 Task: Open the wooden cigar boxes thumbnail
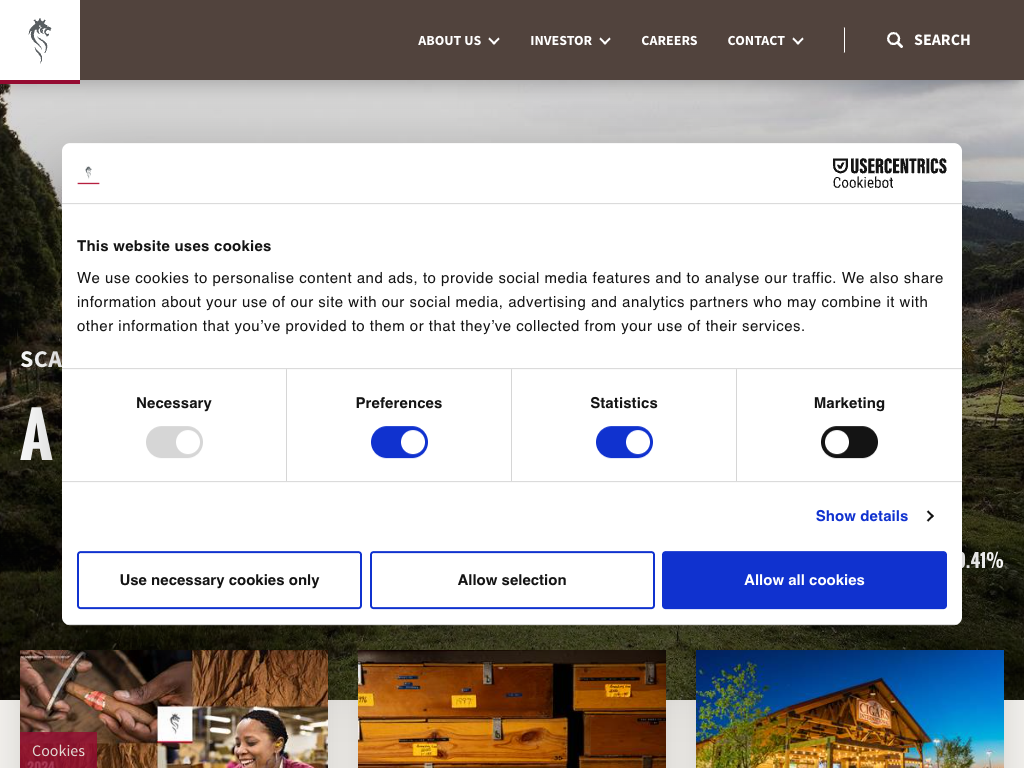(512, 708)
